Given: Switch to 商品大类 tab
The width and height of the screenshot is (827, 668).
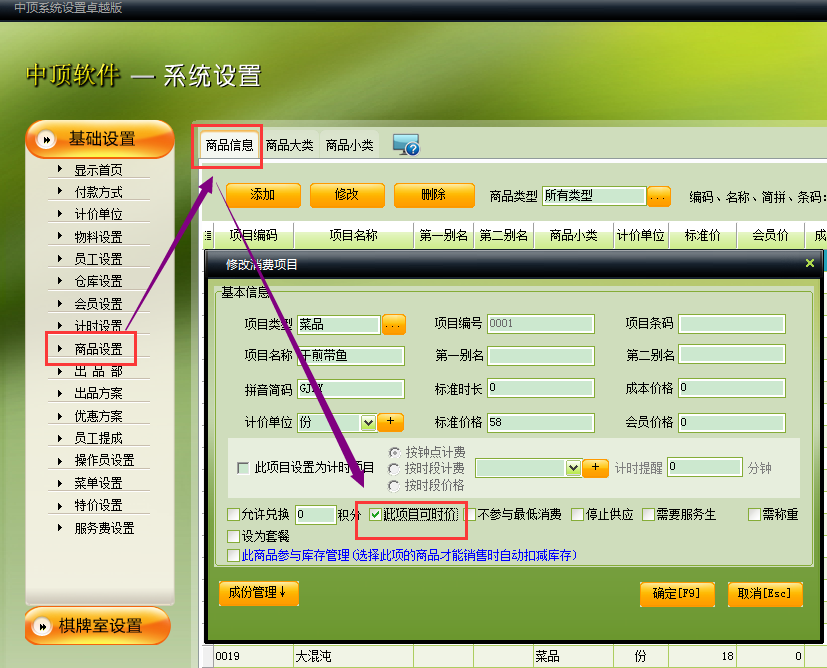Looking at the screenshot, I should pos(290,145).
